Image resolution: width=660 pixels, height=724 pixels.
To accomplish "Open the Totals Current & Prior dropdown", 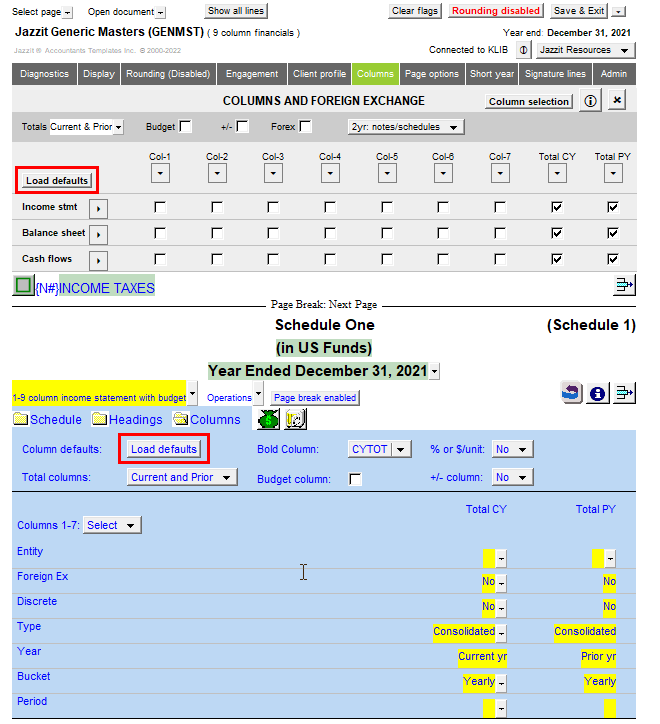I will [119, 127].
